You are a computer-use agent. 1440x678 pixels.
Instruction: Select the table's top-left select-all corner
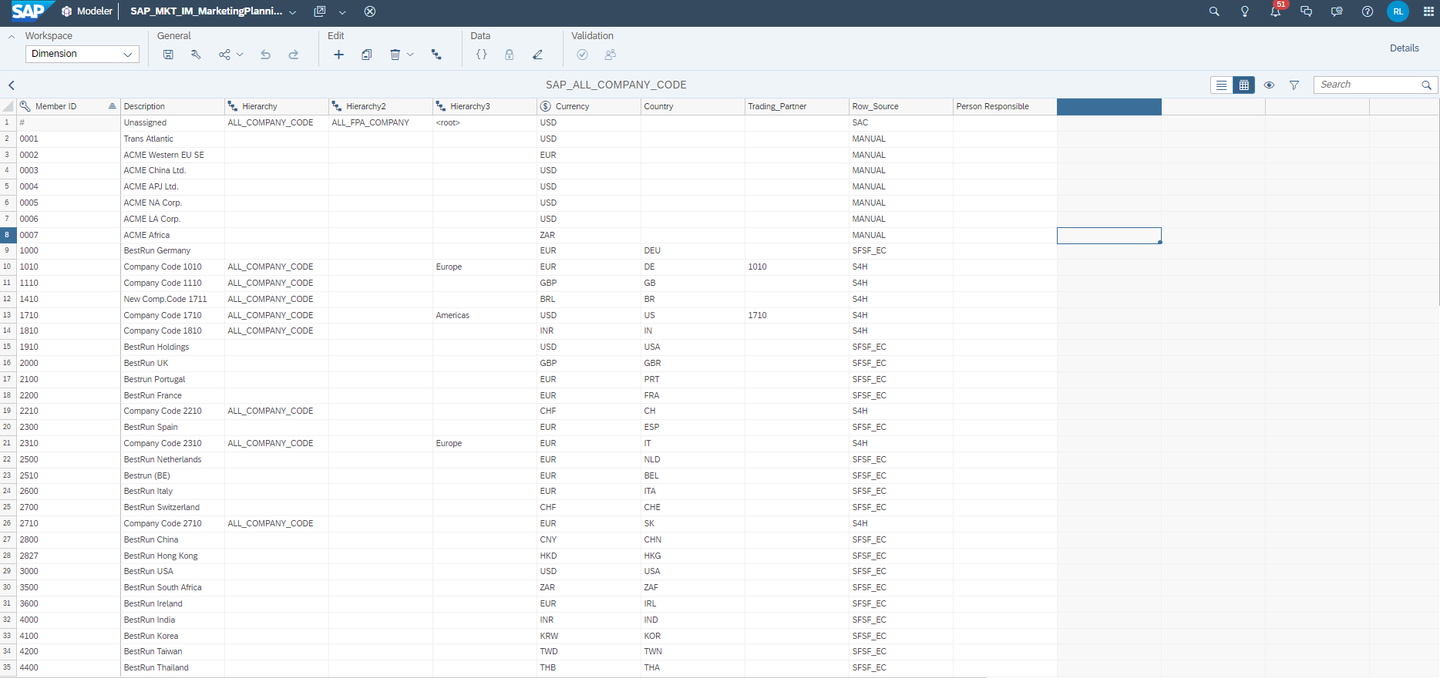click(8, 106)
